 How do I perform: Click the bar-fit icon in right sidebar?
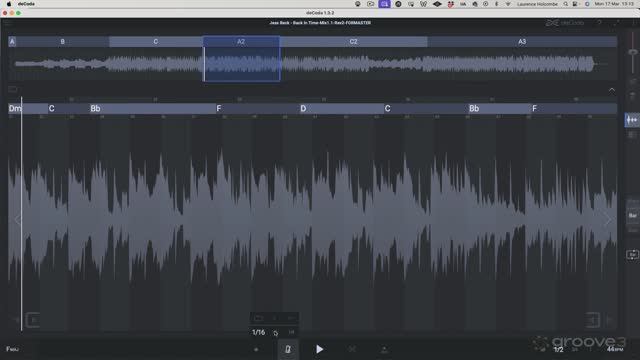(x=632, y=255)
